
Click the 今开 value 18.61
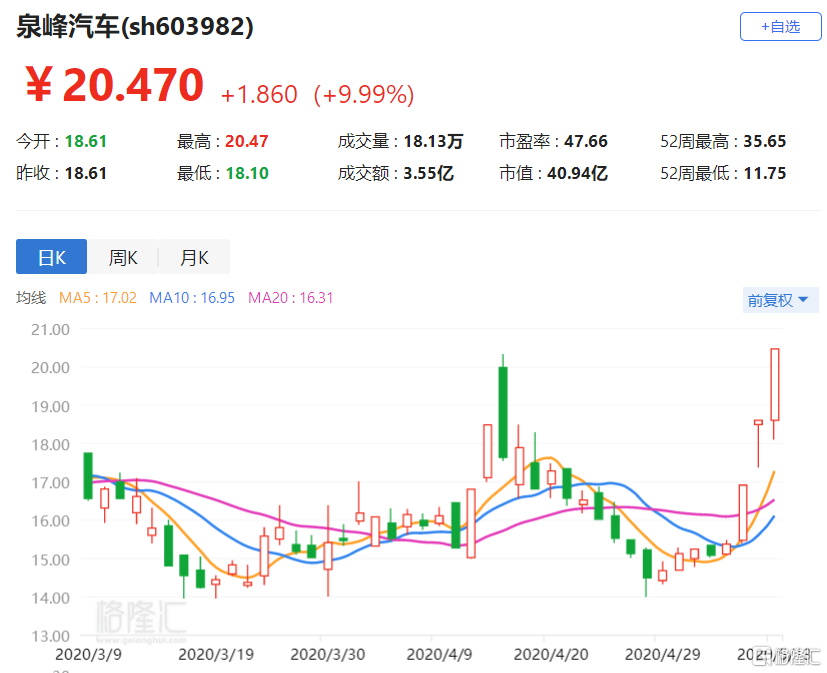85,141
